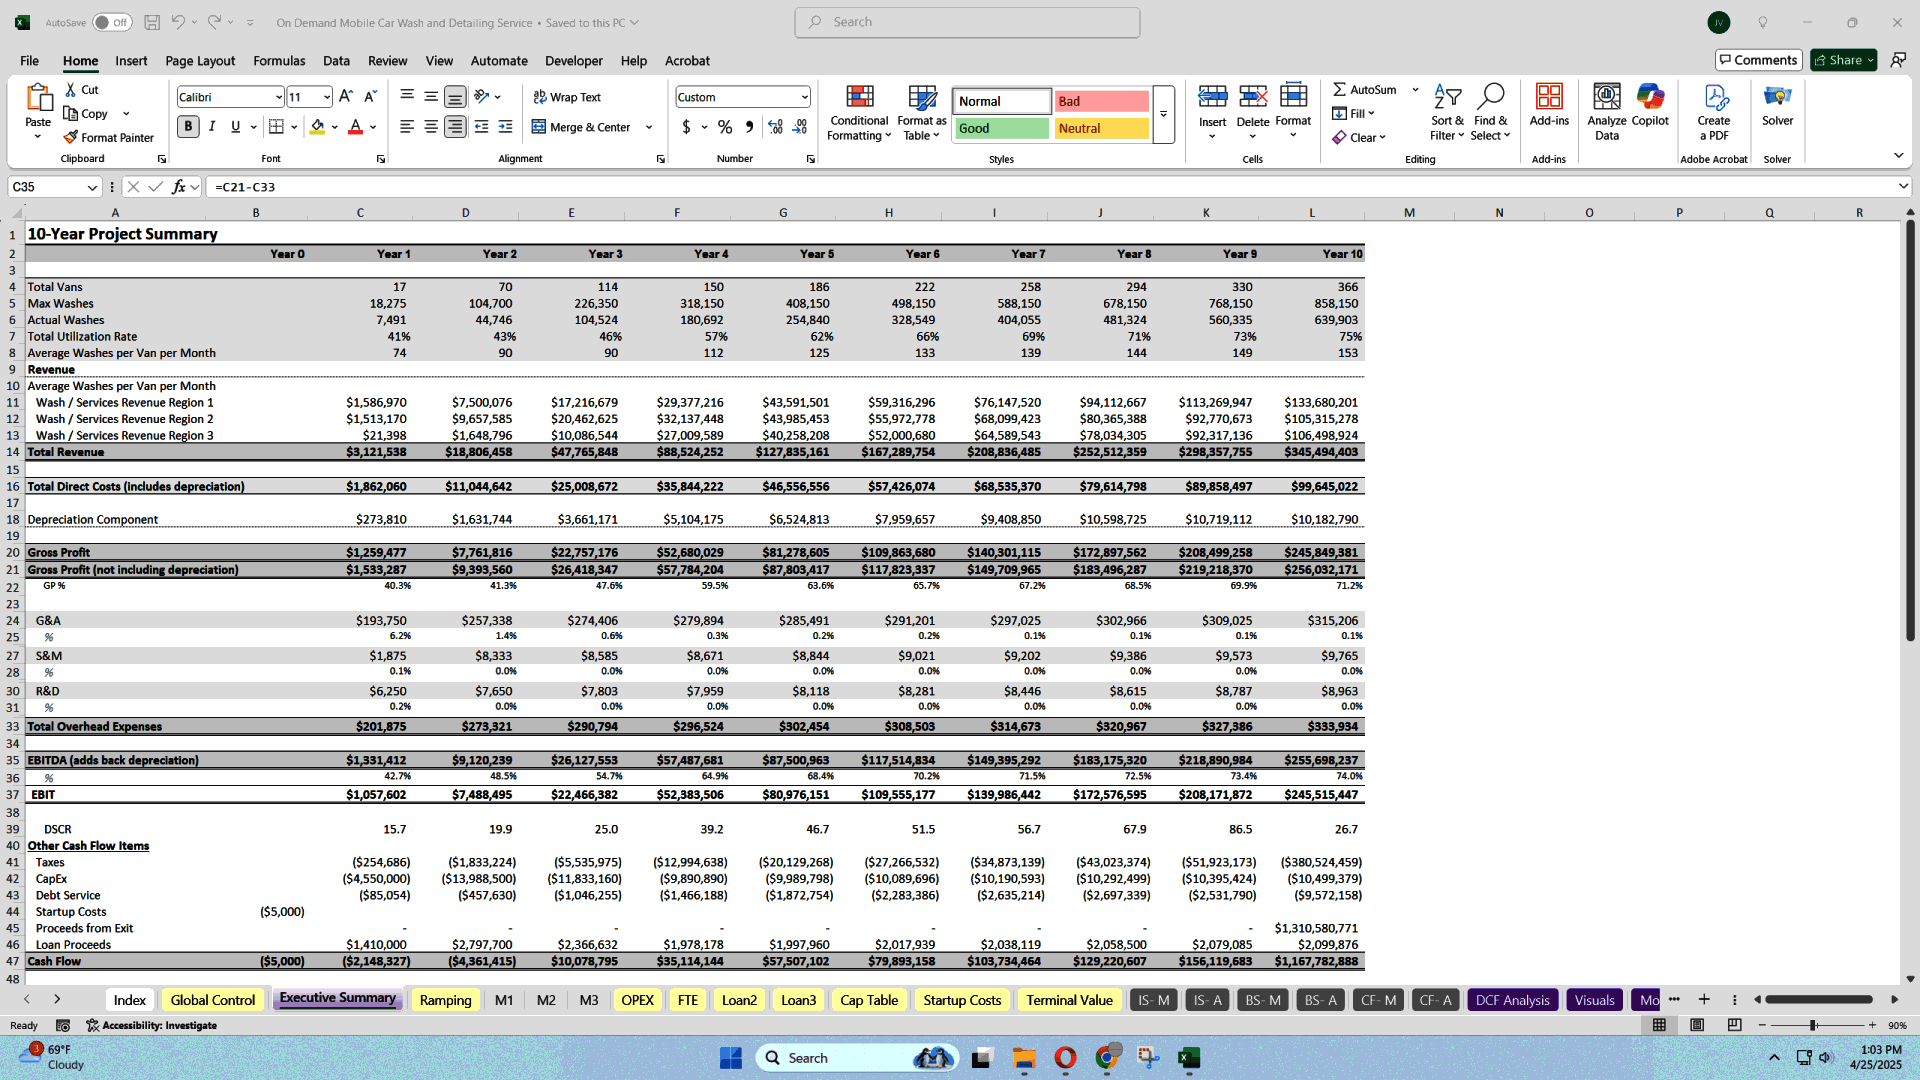1920x1080 pixels.
Task: Click the Save icon in title bar
Action: pyautogui.click(x=152, y=22)
